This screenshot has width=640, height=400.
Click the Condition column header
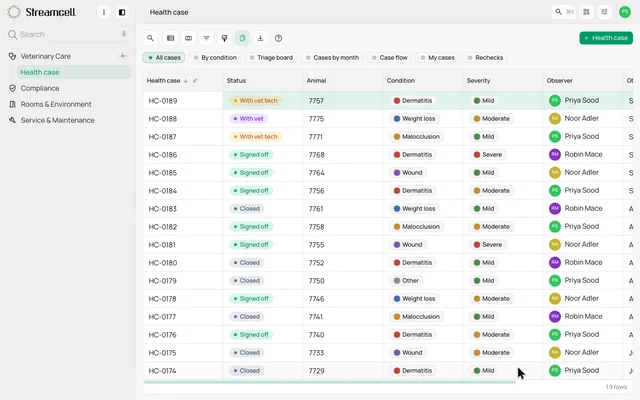[422, 81]
